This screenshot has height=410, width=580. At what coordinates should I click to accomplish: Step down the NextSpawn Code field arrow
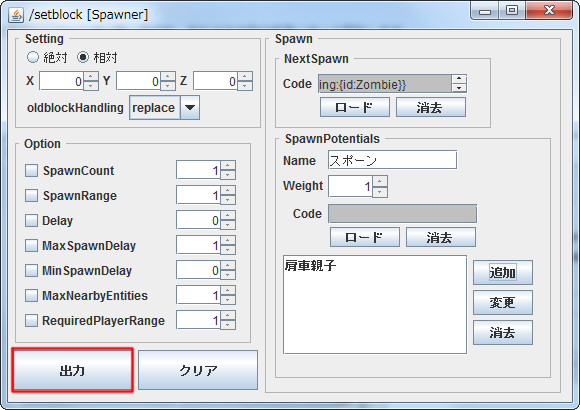[459, 88]
